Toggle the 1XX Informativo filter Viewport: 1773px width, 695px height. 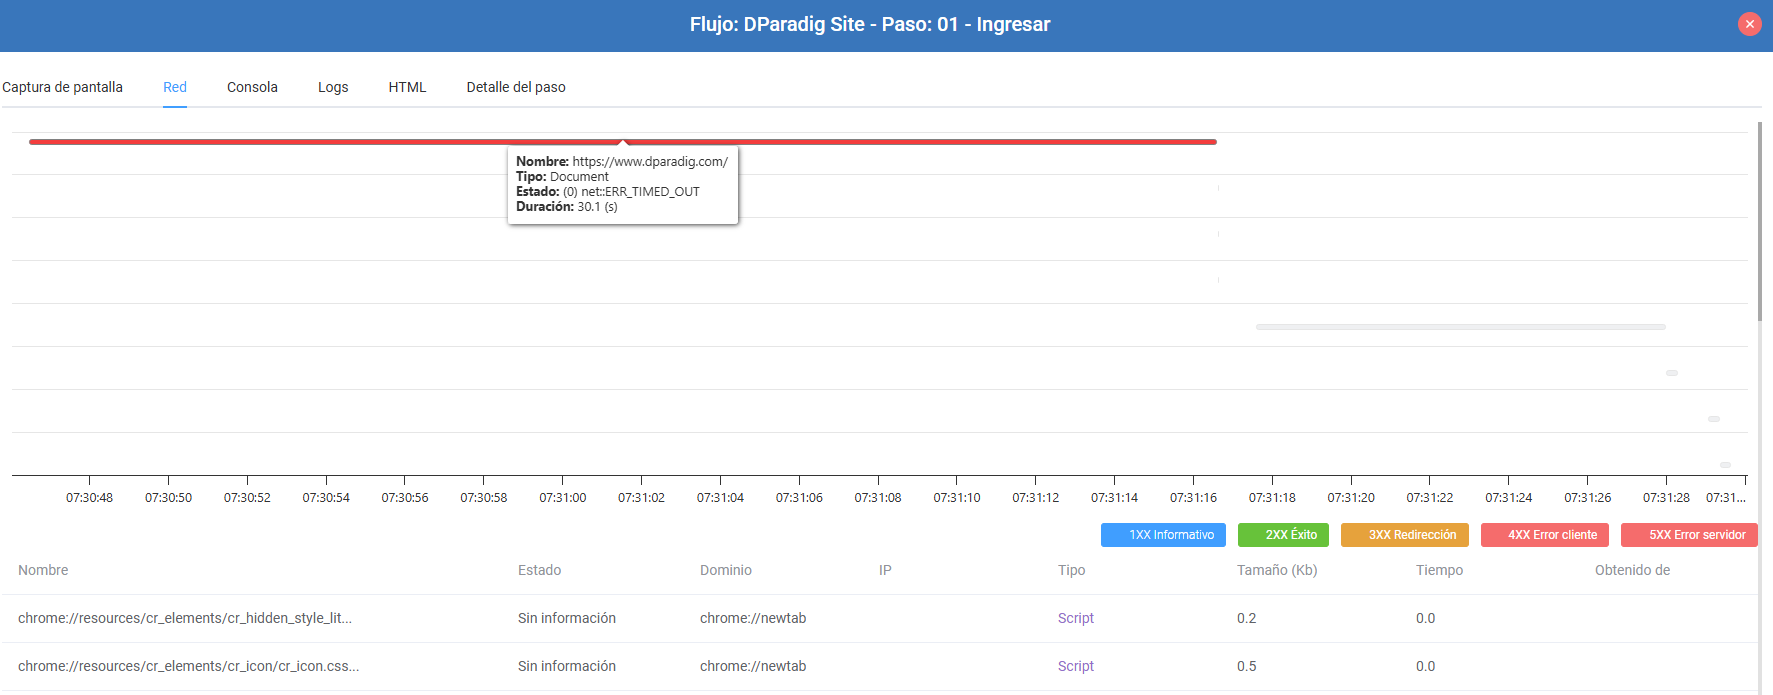coord(1163,535)
